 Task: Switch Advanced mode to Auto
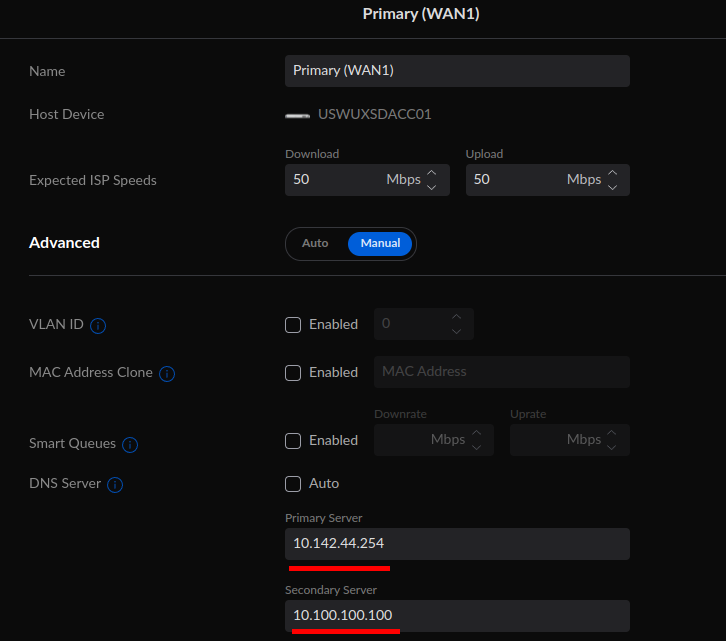(x=315, y=243)
